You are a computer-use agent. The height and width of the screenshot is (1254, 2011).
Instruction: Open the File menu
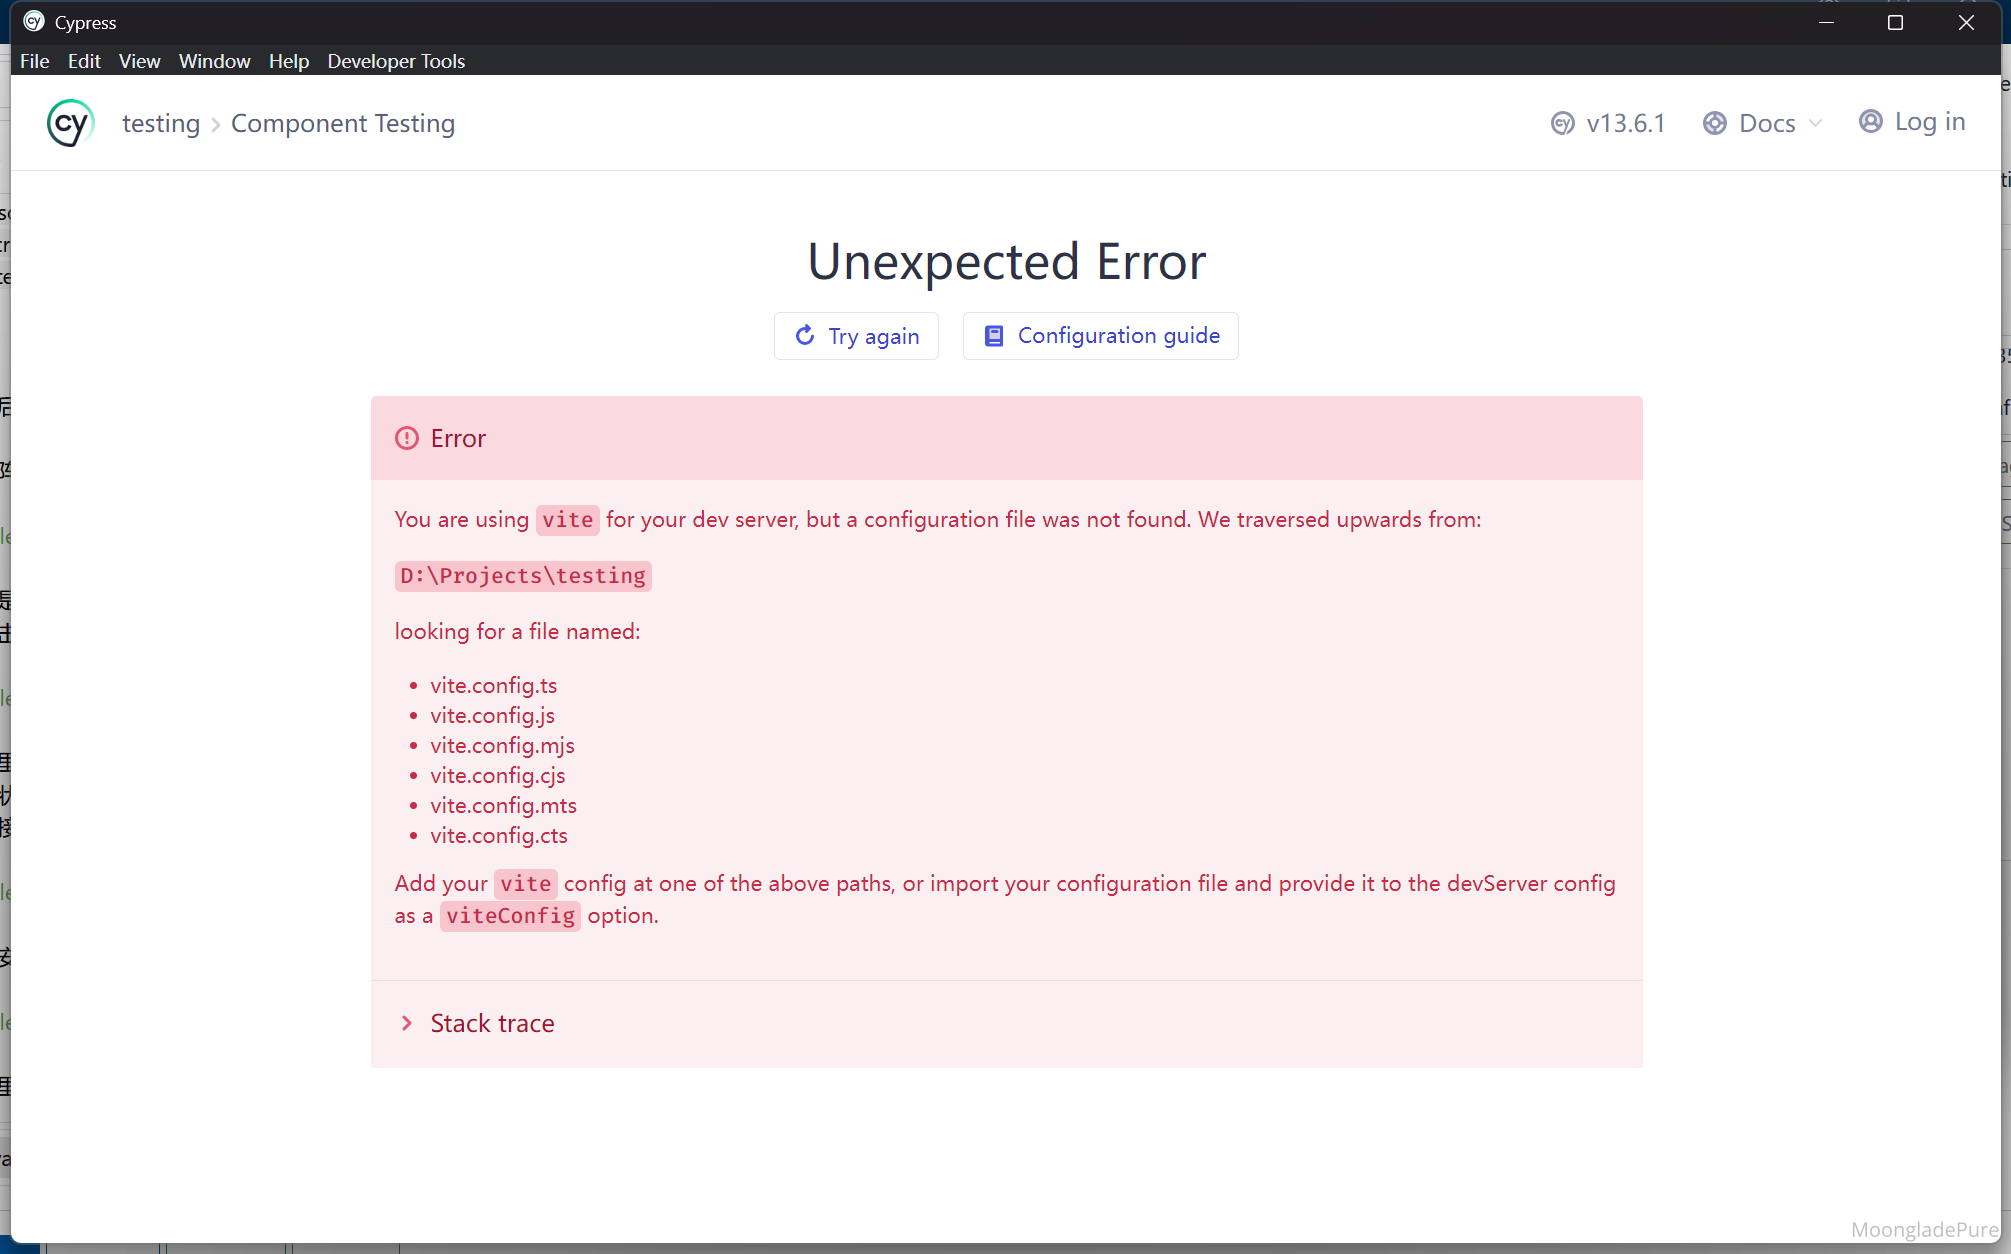(34, 61)
